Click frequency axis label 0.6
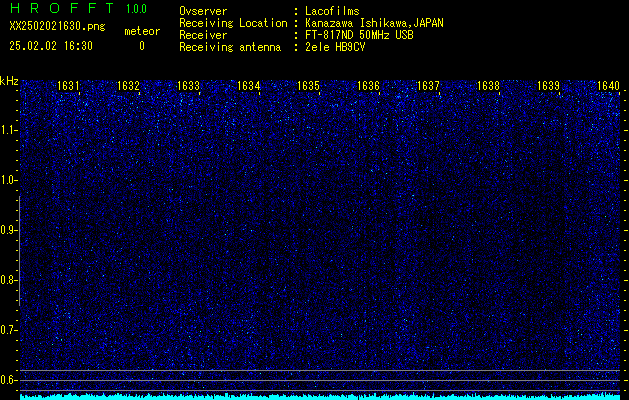 pos(8,380)
